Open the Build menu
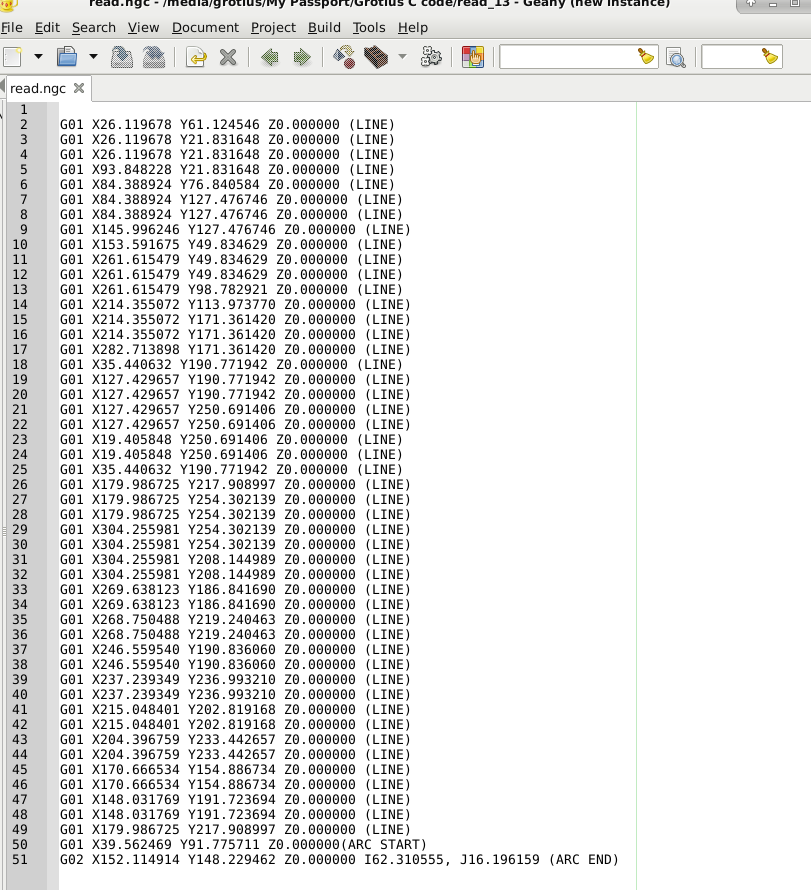811x890 pixels. pos(324,27)
